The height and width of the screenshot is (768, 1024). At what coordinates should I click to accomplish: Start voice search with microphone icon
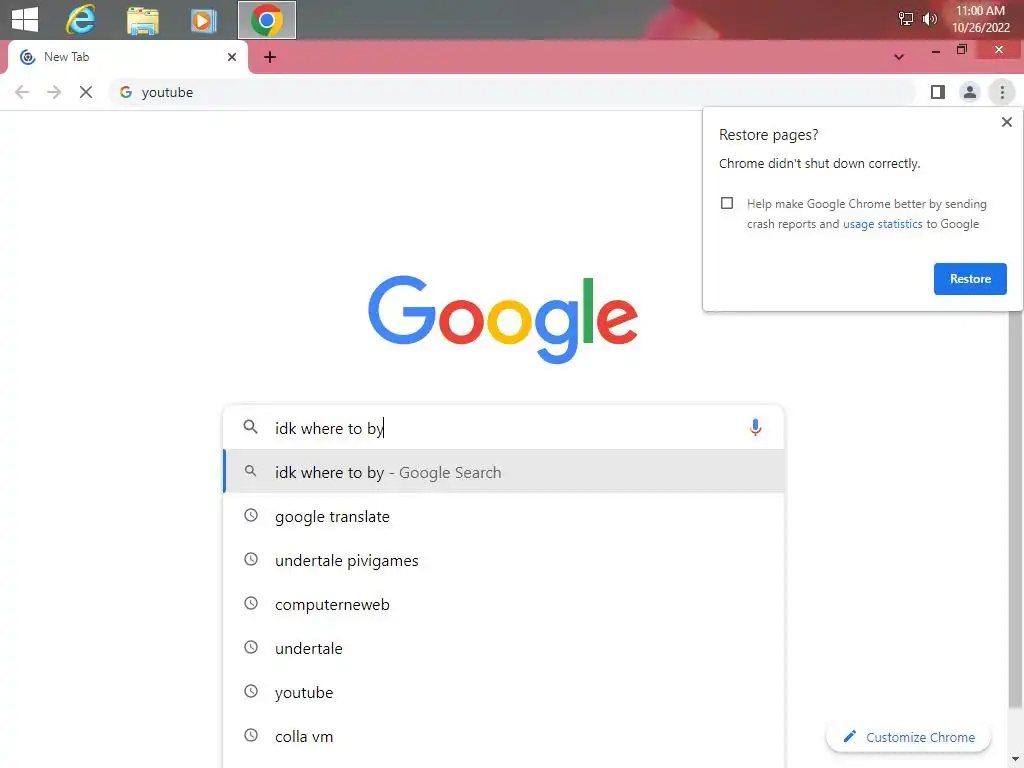pyautogui.click(x=755, y=427)
